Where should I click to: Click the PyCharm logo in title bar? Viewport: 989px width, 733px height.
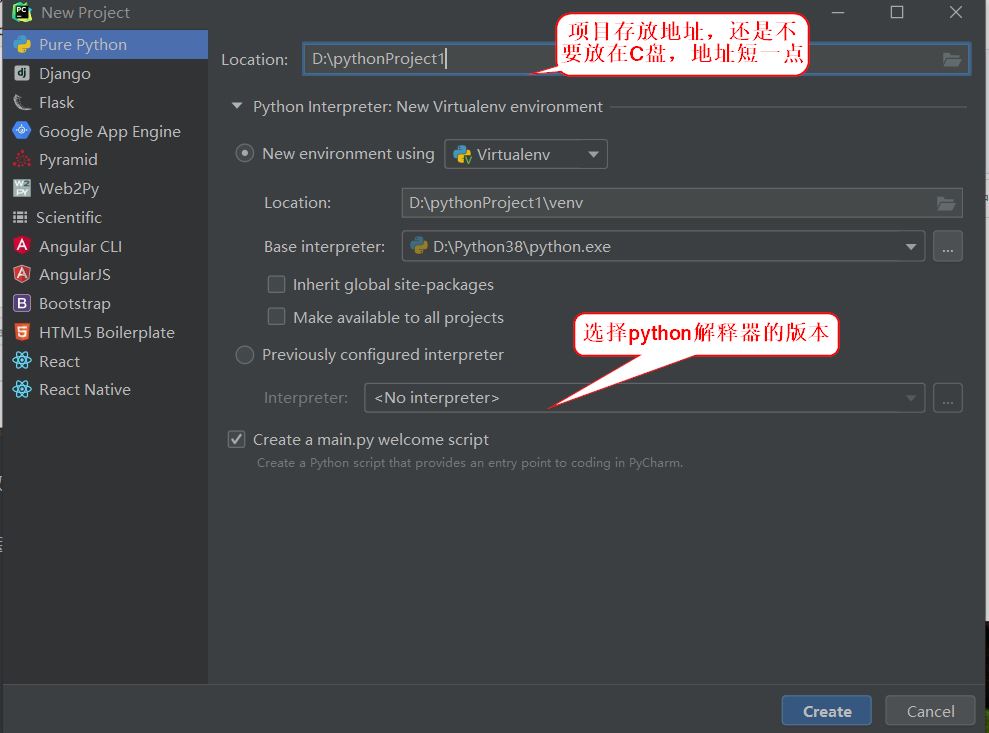[22, 11]
